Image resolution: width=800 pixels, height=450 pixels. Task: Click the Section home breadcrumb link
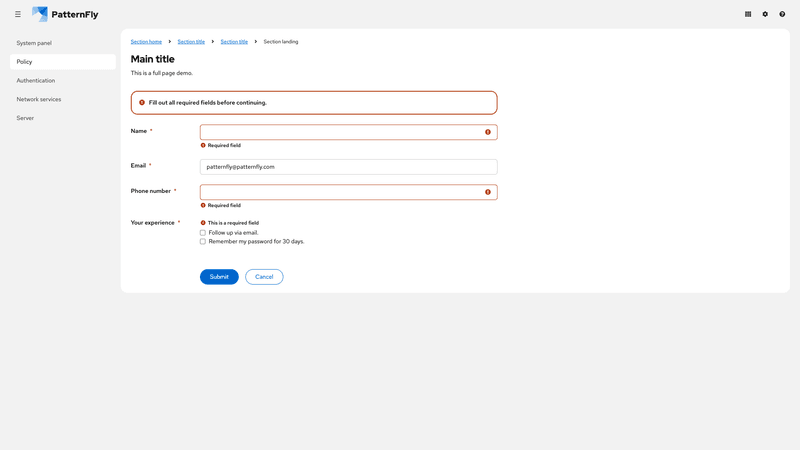point(146,42)
